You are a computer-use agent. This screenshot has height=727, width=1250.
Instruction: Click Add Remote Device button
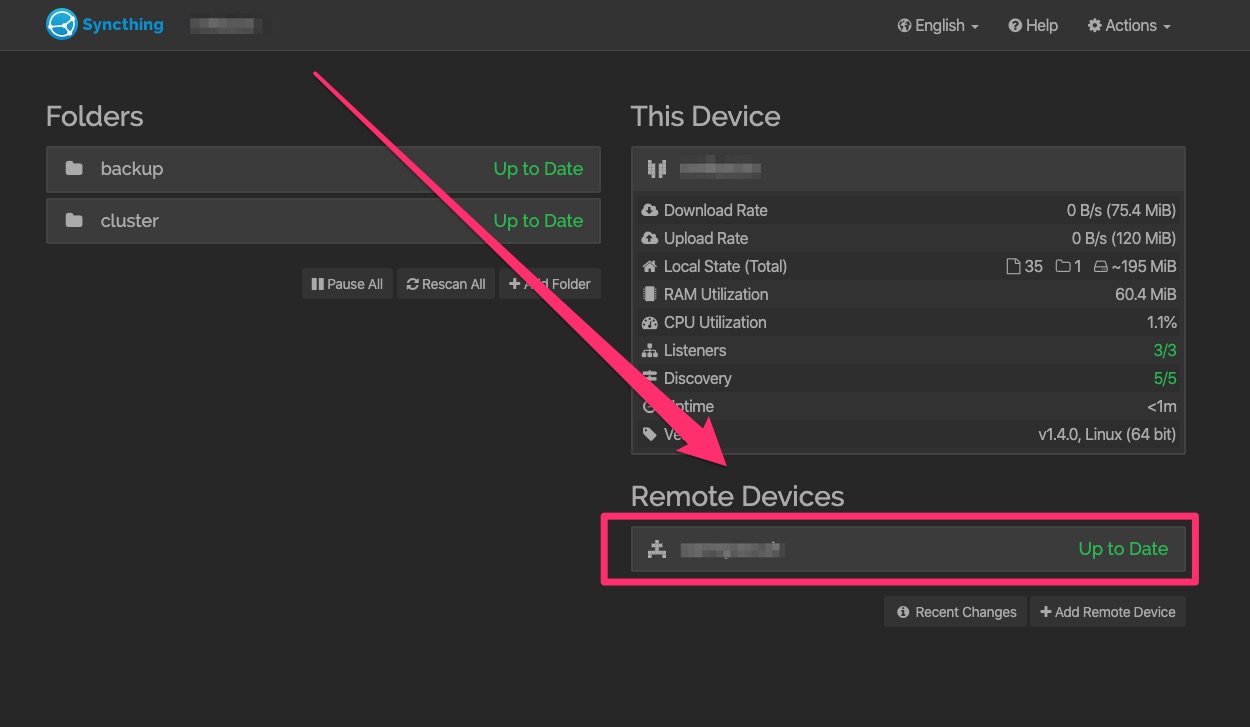(x=1108, y=612)
